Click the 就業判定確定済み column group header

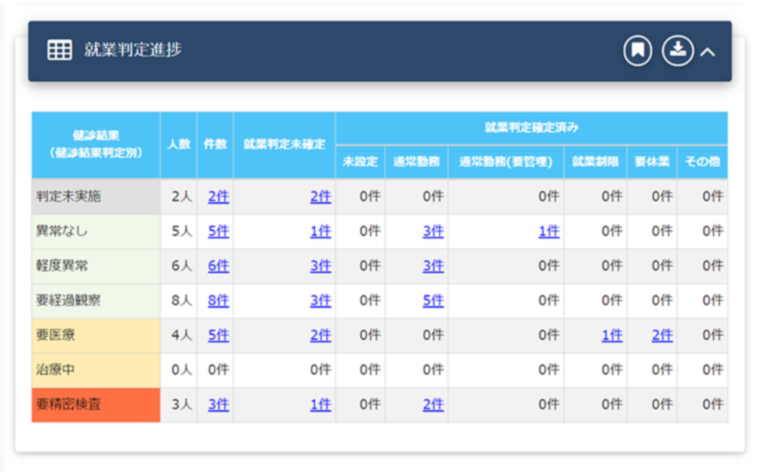pos(531,128)
